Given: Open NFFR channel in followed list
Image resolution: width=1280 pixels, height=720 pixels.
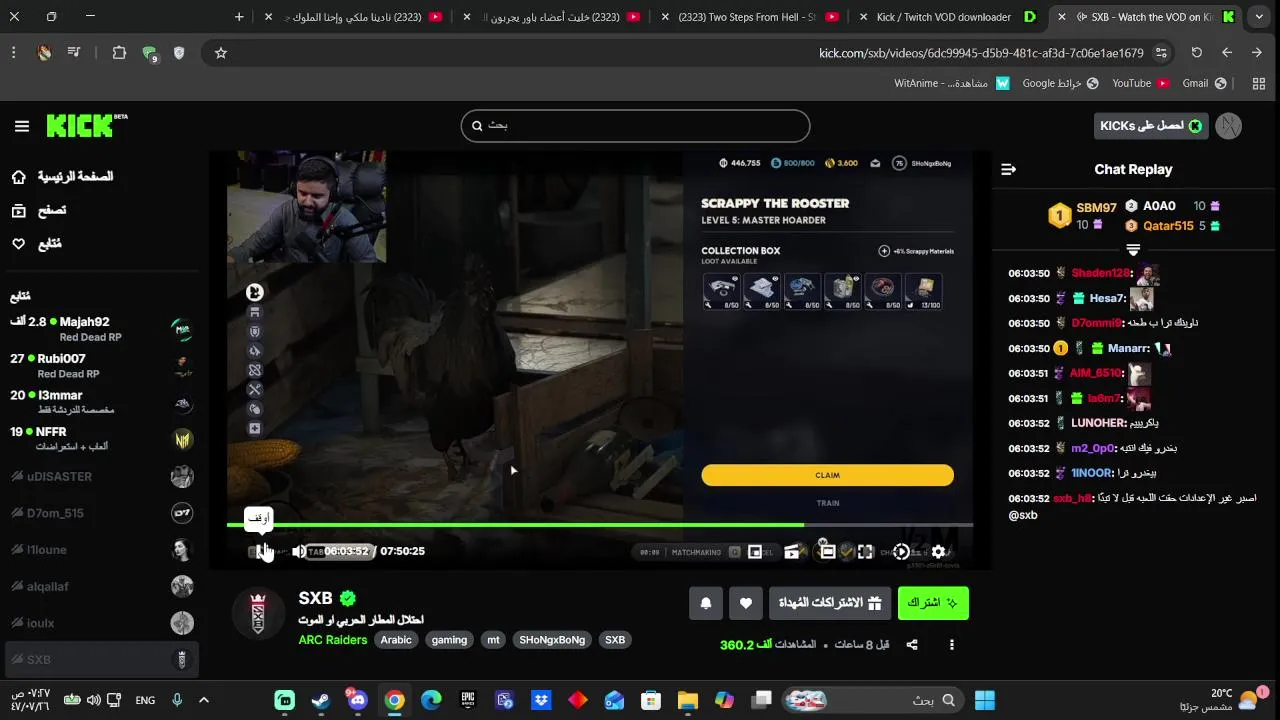Looking at the screenshot, I should tap(100, 439).
